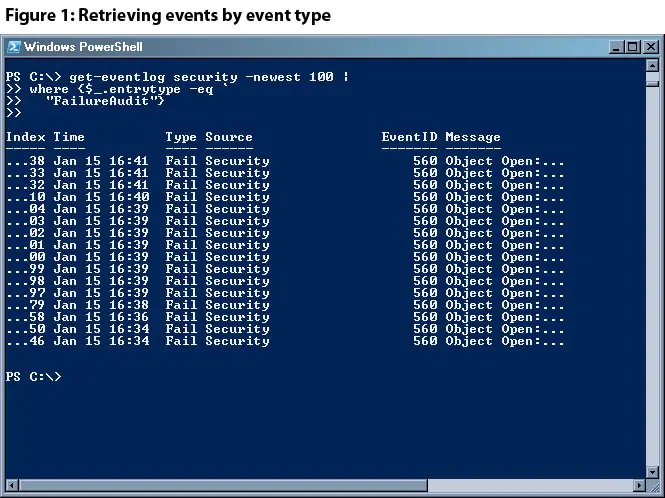Minimize the Windows PowerShell window
The height and width of the screenshot is (498, 665).
pos(616,47)
